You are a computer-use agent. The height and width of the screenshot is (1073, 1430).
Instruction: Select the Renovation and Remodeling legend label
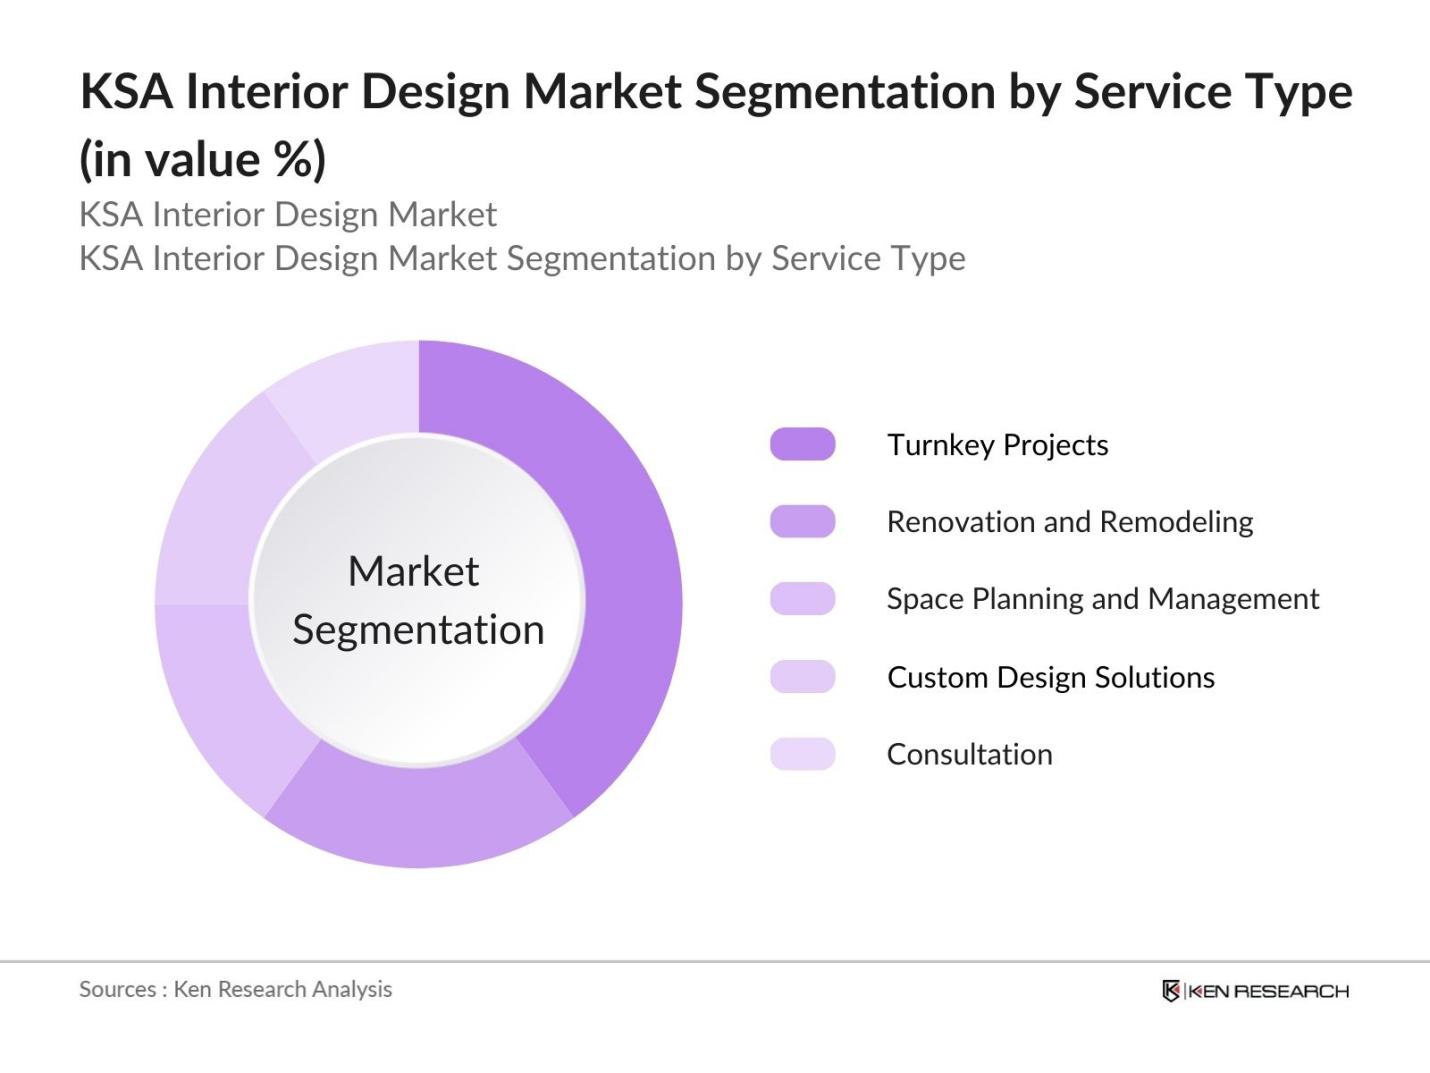coord(1069,522)
